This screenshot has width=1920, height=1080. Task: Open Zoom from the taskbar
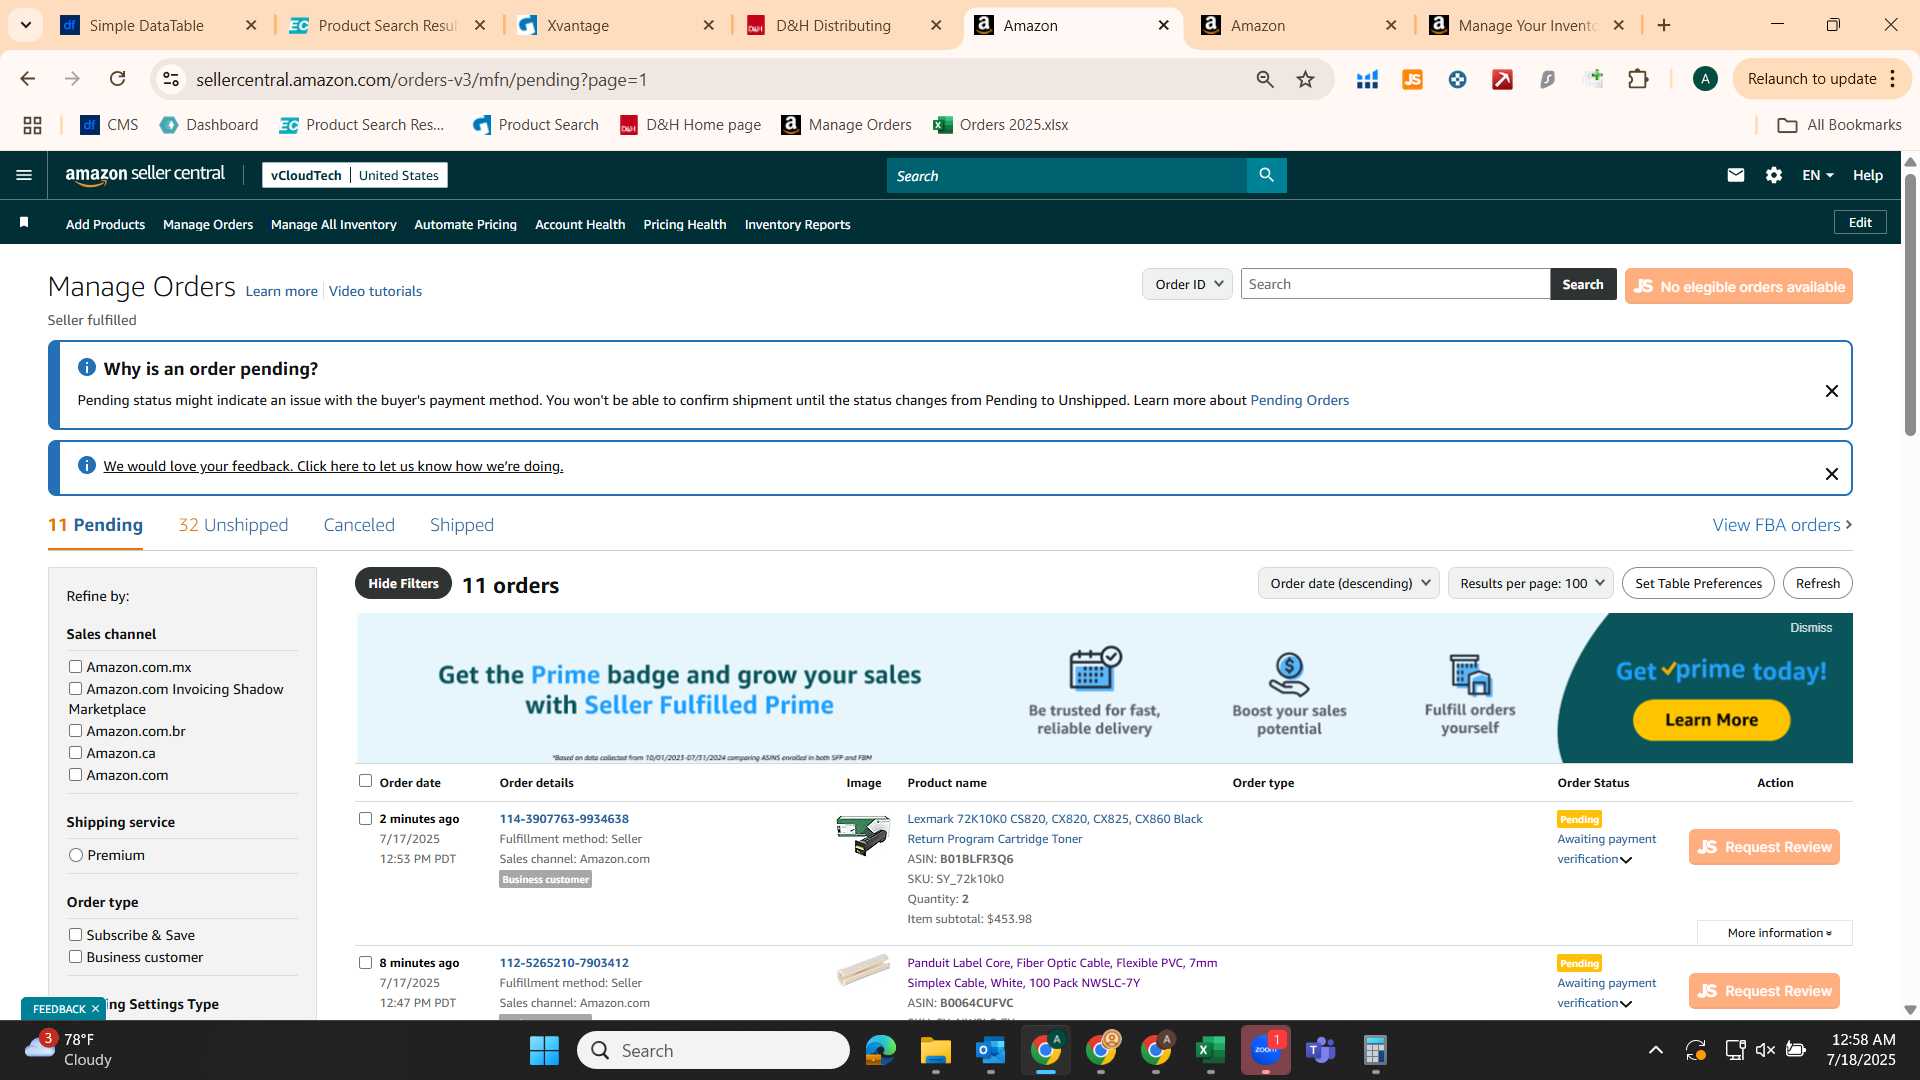pyautogui.click(x=1265, y=1050)
